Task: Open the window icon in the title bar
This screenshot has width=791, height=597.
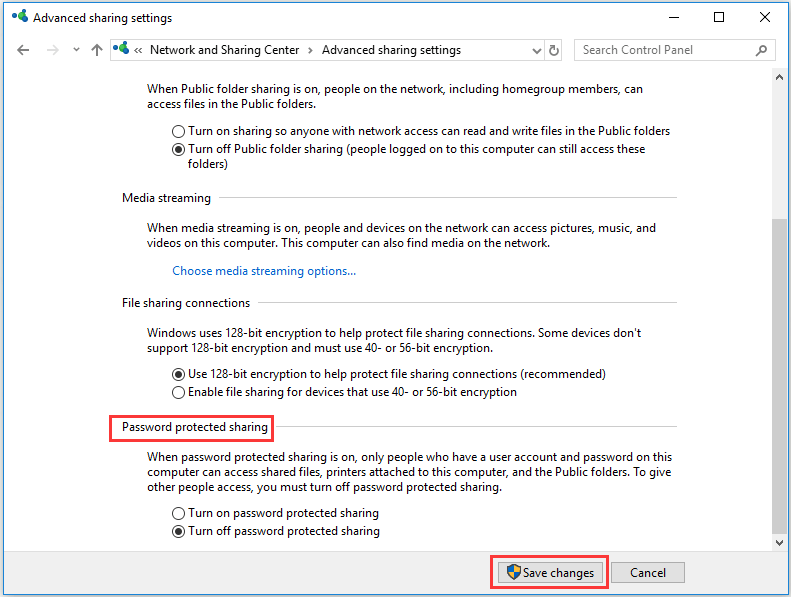Action: (x=20, y=16)
